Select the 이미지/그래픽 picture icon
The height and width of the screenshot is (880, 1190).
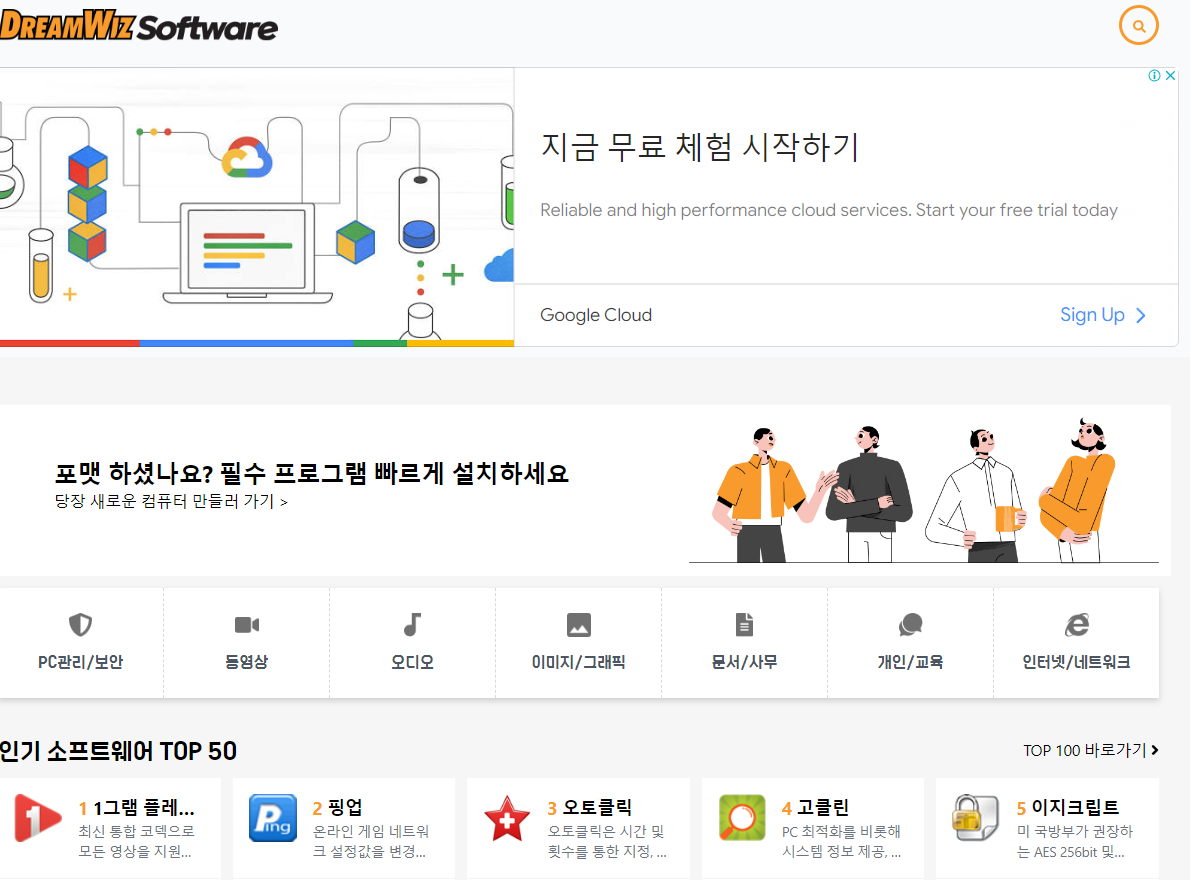[578, 624]
